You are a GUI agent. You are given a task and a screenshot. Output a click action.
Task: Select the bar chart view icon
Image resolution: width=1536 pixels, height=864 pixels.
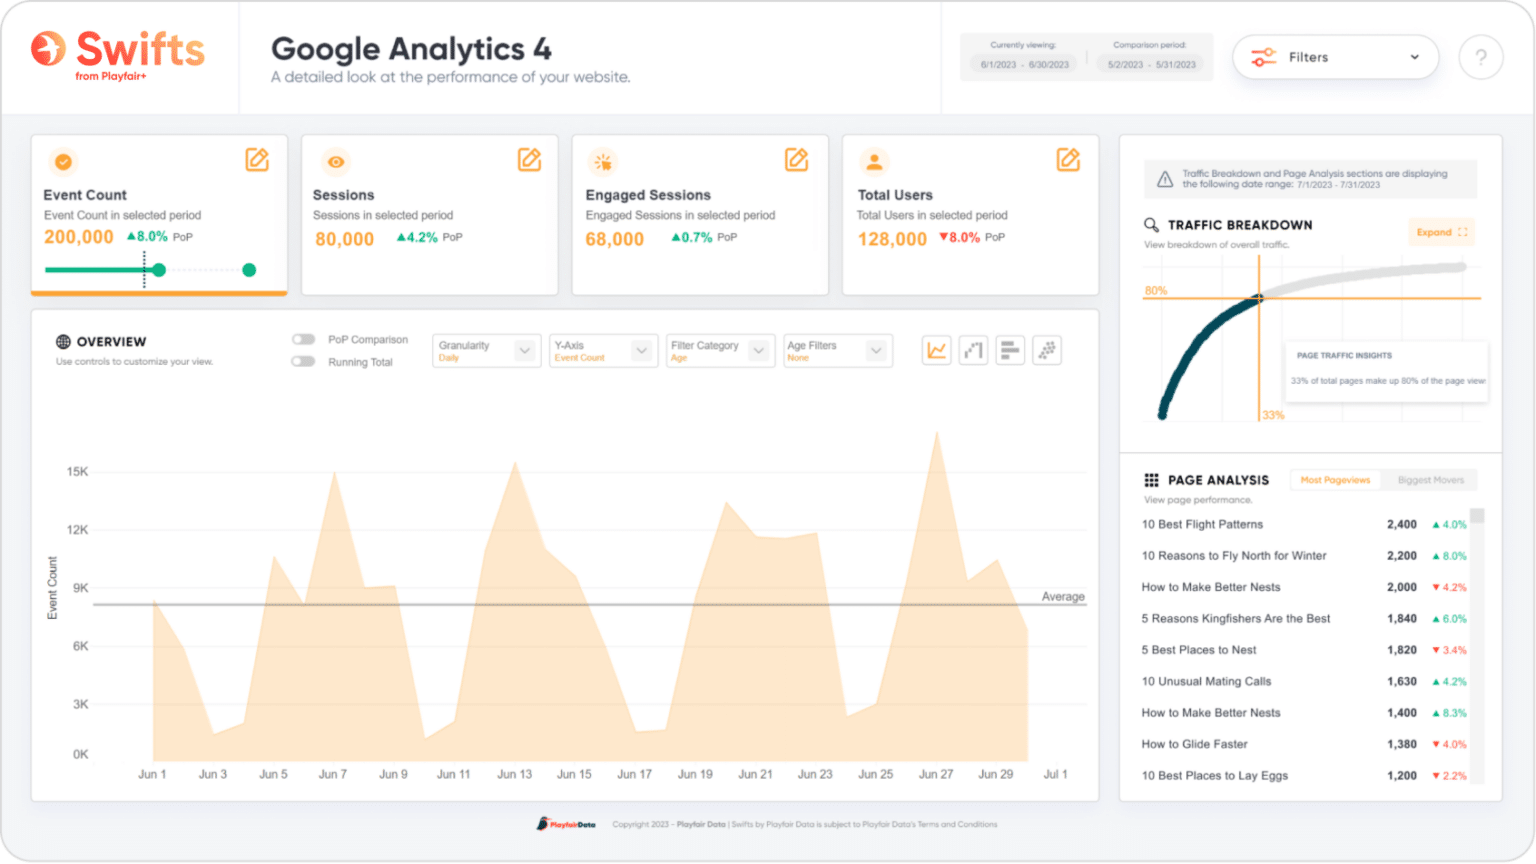1010,350
